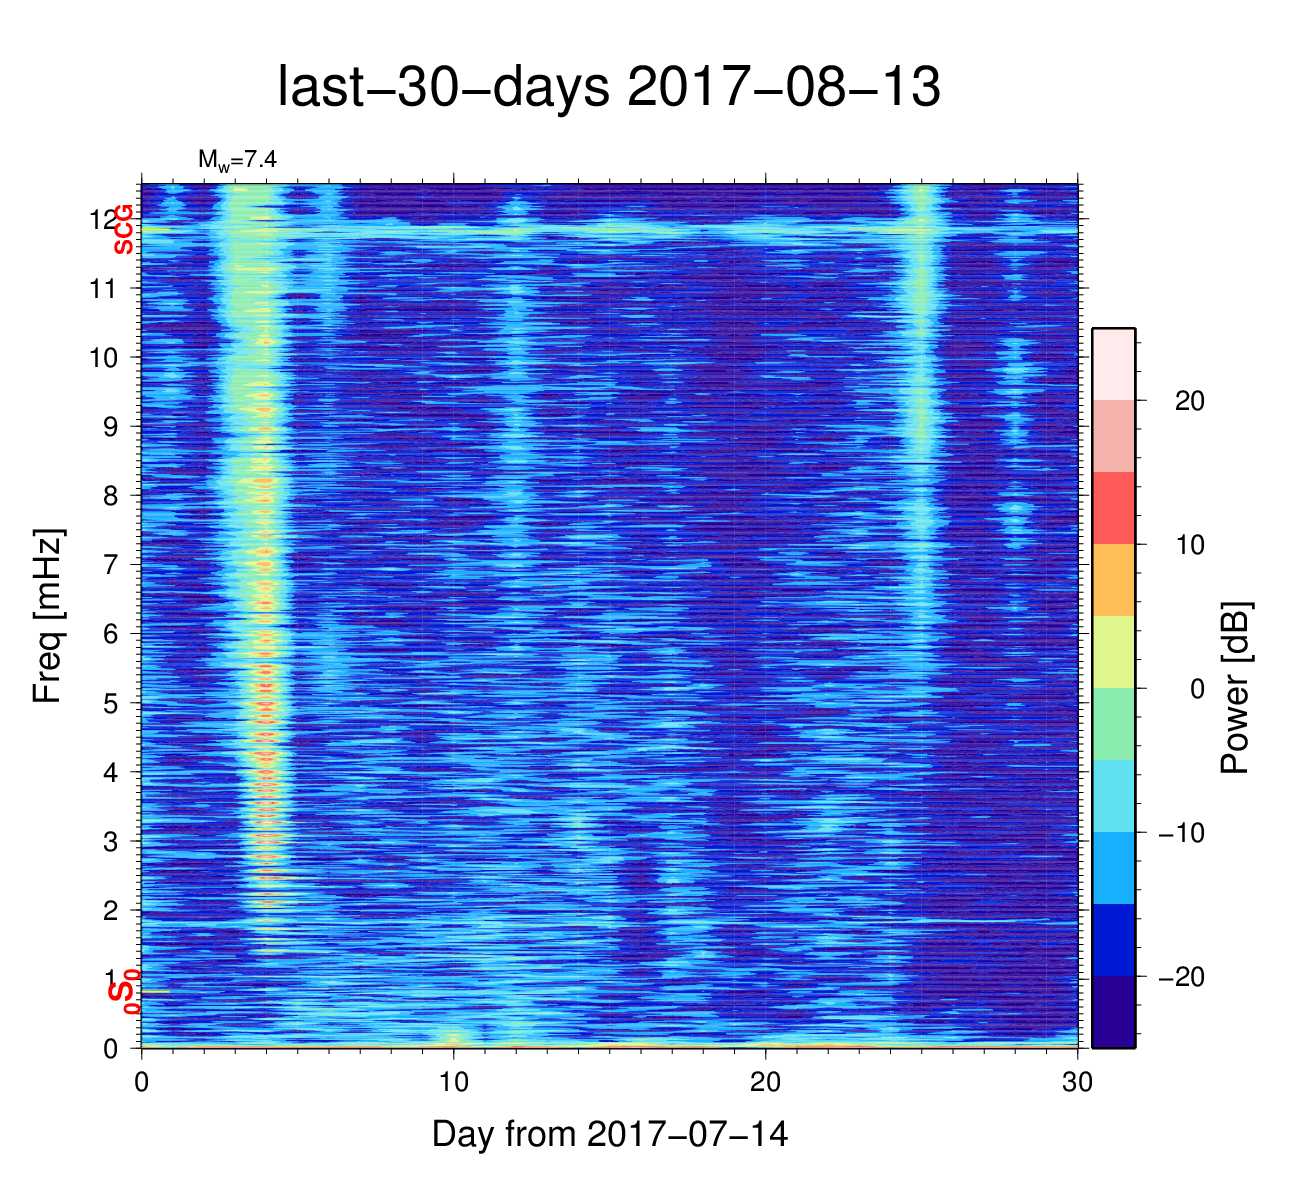The height and width of the screenshot is (1190, 1290).
Task: Select the red SCG label
Action: (123, 229)
